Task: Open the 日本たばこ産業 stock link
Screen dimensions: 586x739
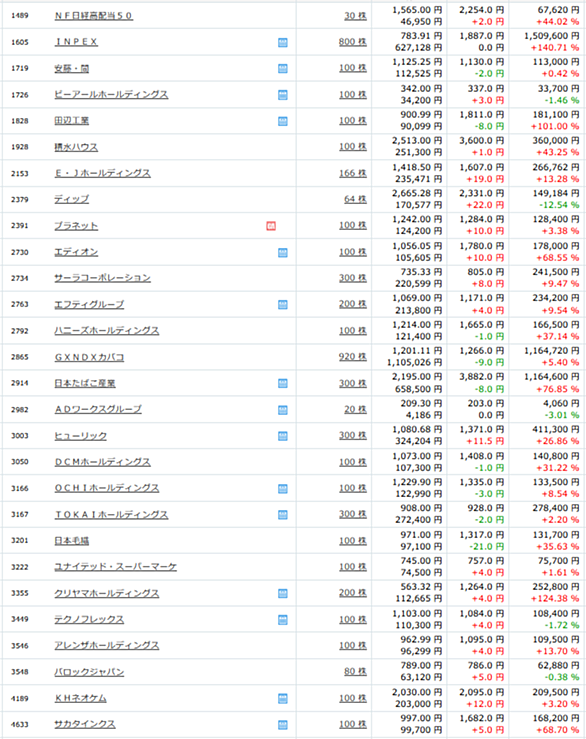Action: pos(85,383)
